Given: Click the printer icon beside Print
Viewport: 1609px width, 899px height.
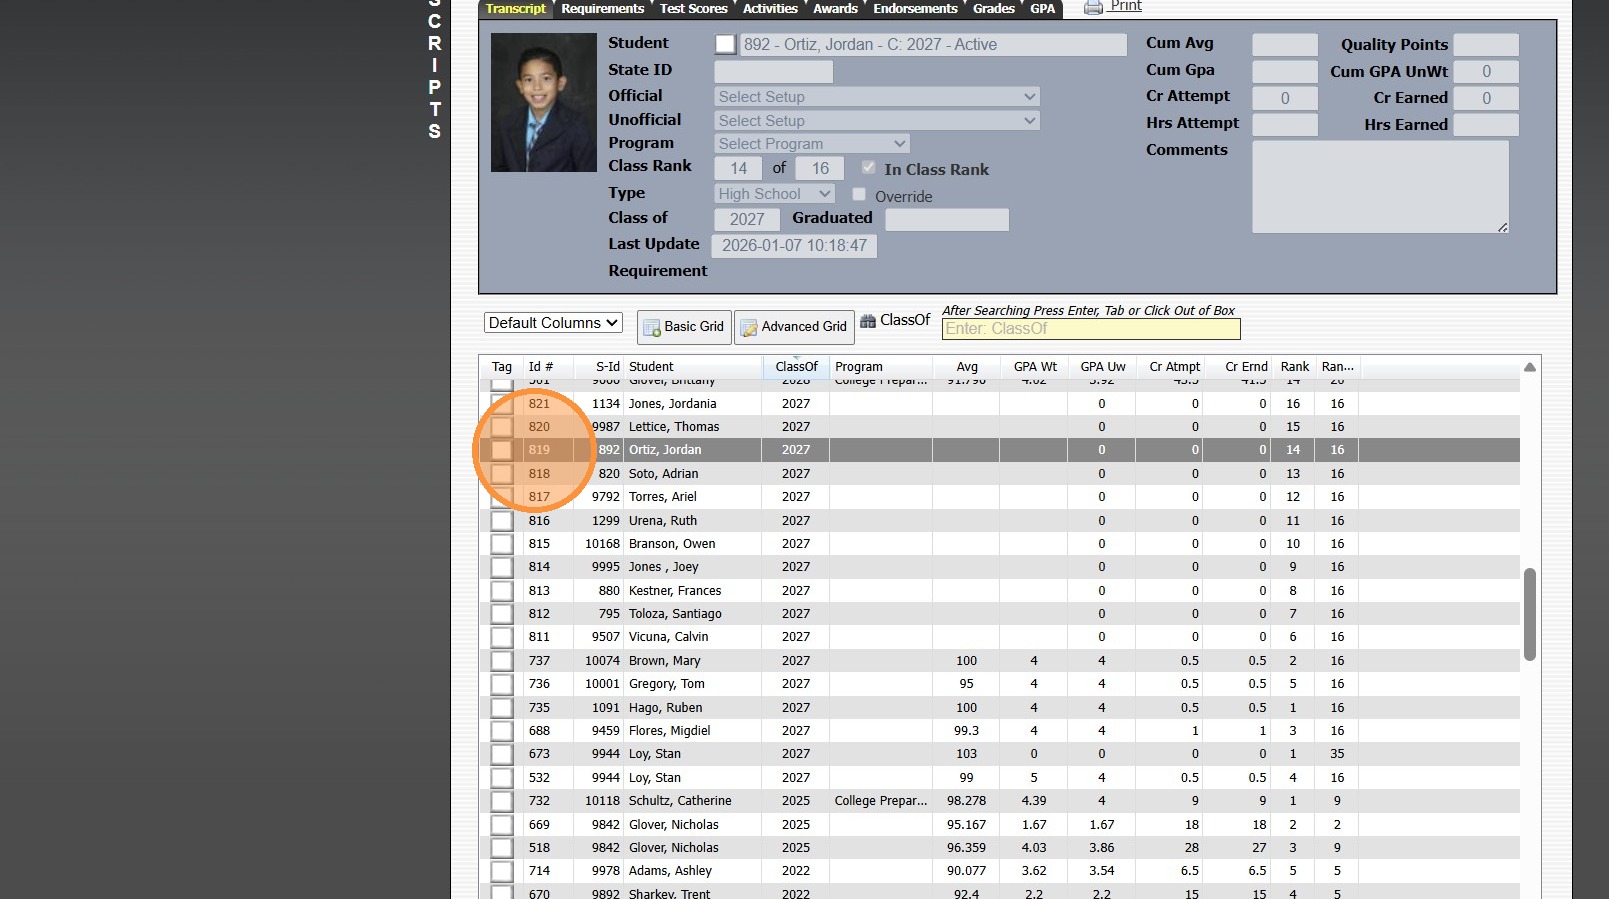Looking at the screenshot, I should pyautogui.click(x=1093, y=7).
